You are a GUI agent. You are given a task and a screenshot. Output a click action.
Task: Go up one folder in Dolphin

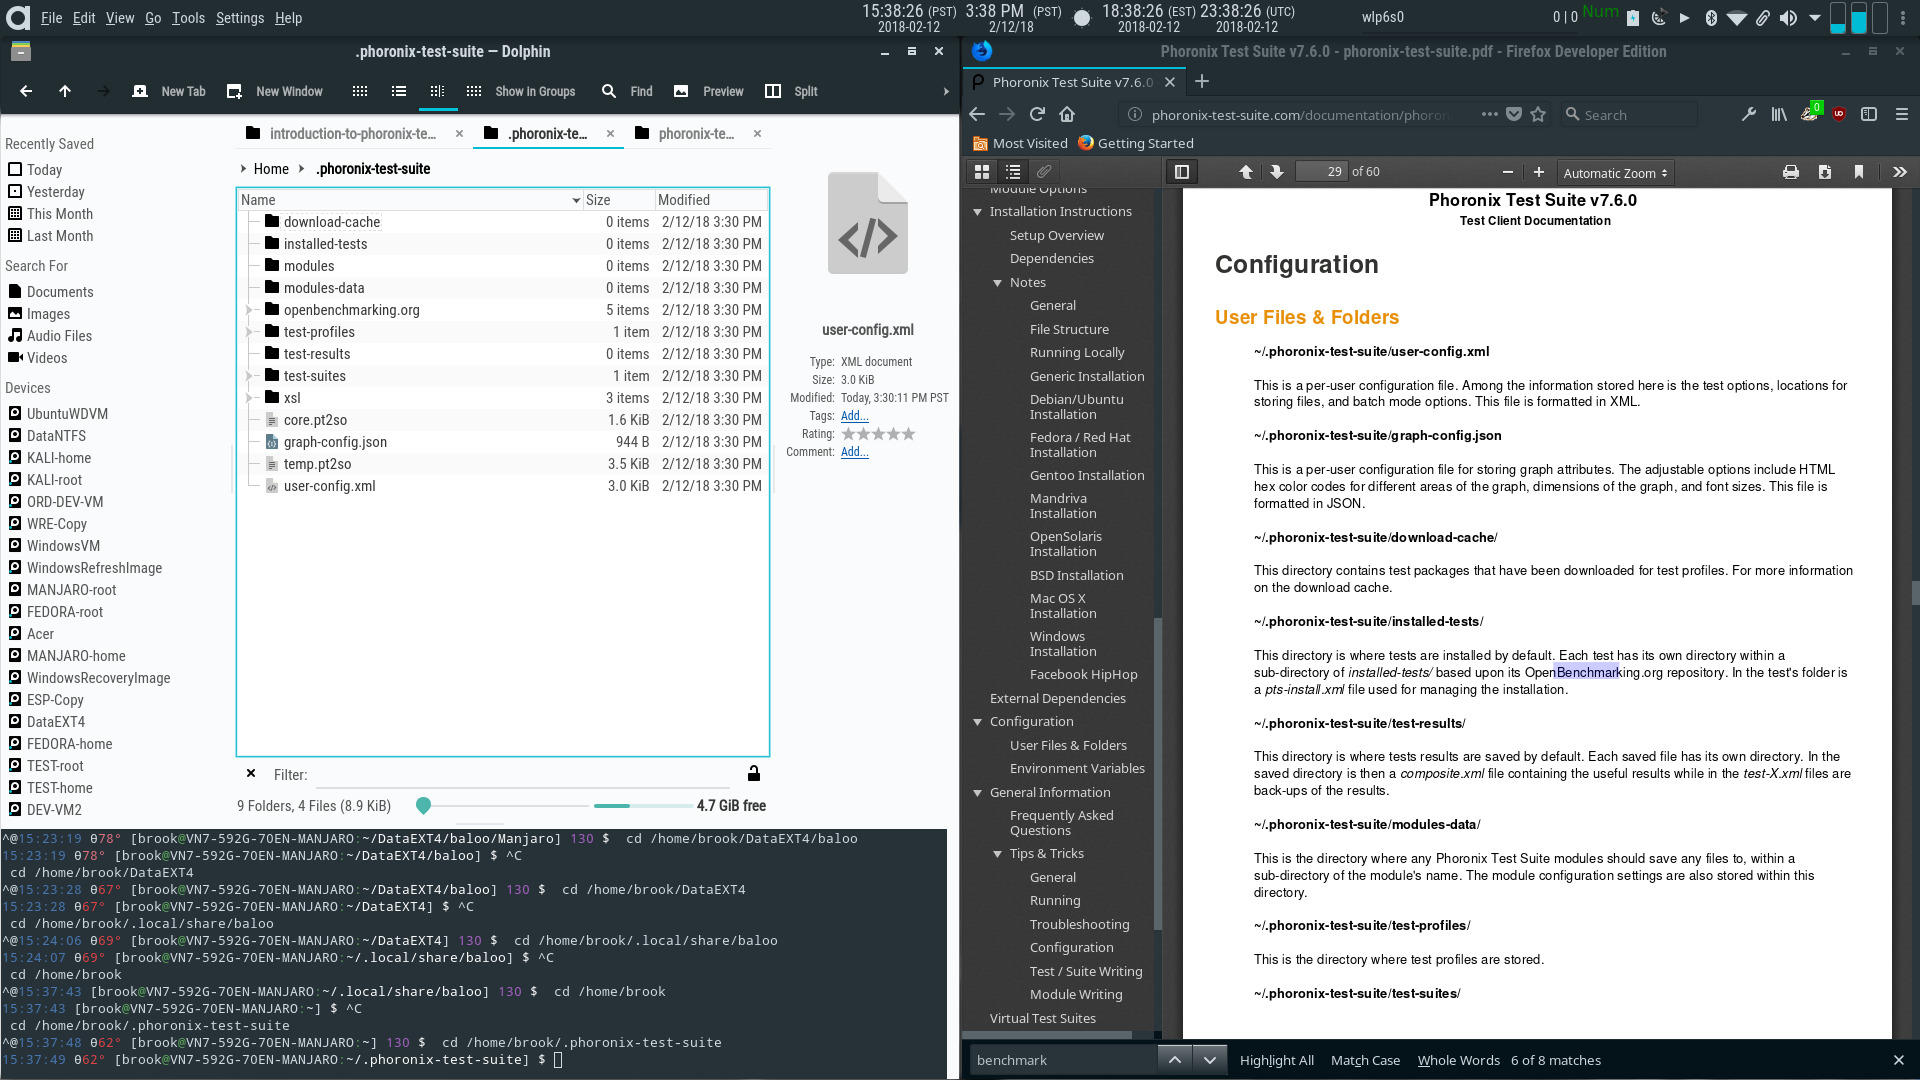[65, 91]
